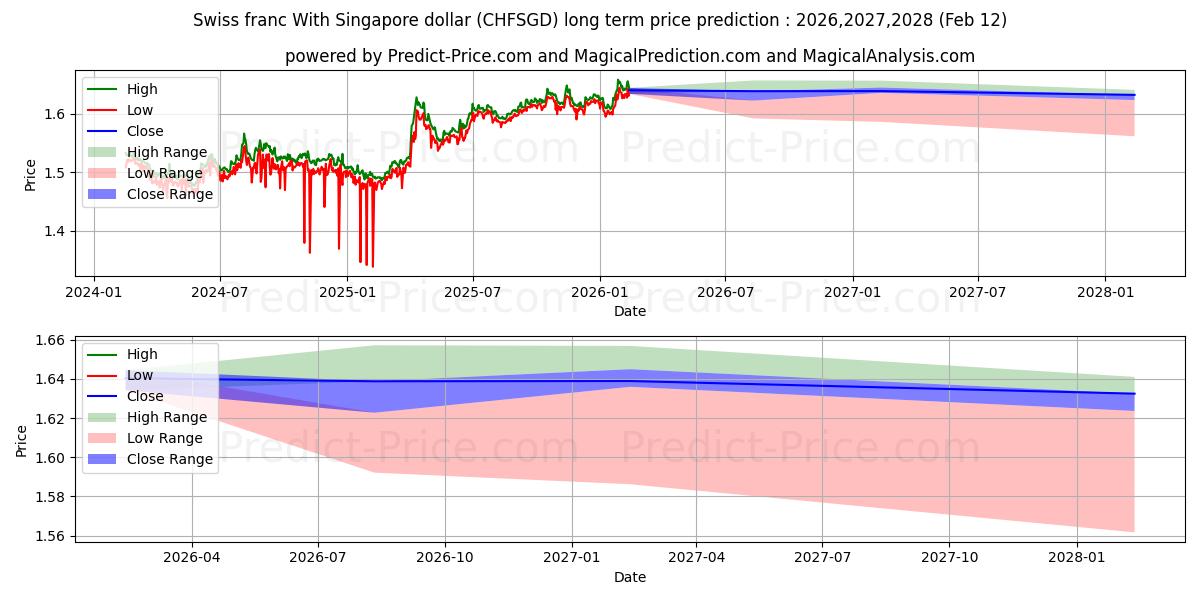1200x600 pixels.
Task: Click the 2025-07 tick on top chart axis
Action: point(472,291)
